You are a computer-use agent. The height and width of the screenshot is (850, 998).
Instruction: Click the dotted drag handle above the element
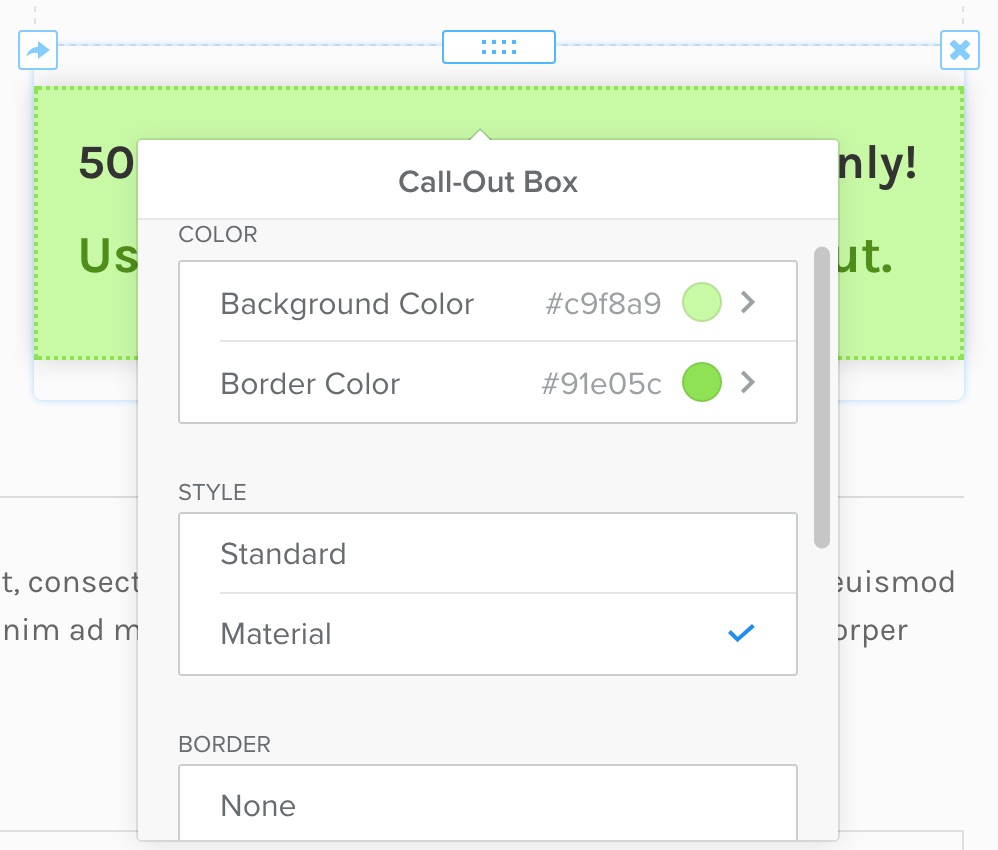point(499,46)
